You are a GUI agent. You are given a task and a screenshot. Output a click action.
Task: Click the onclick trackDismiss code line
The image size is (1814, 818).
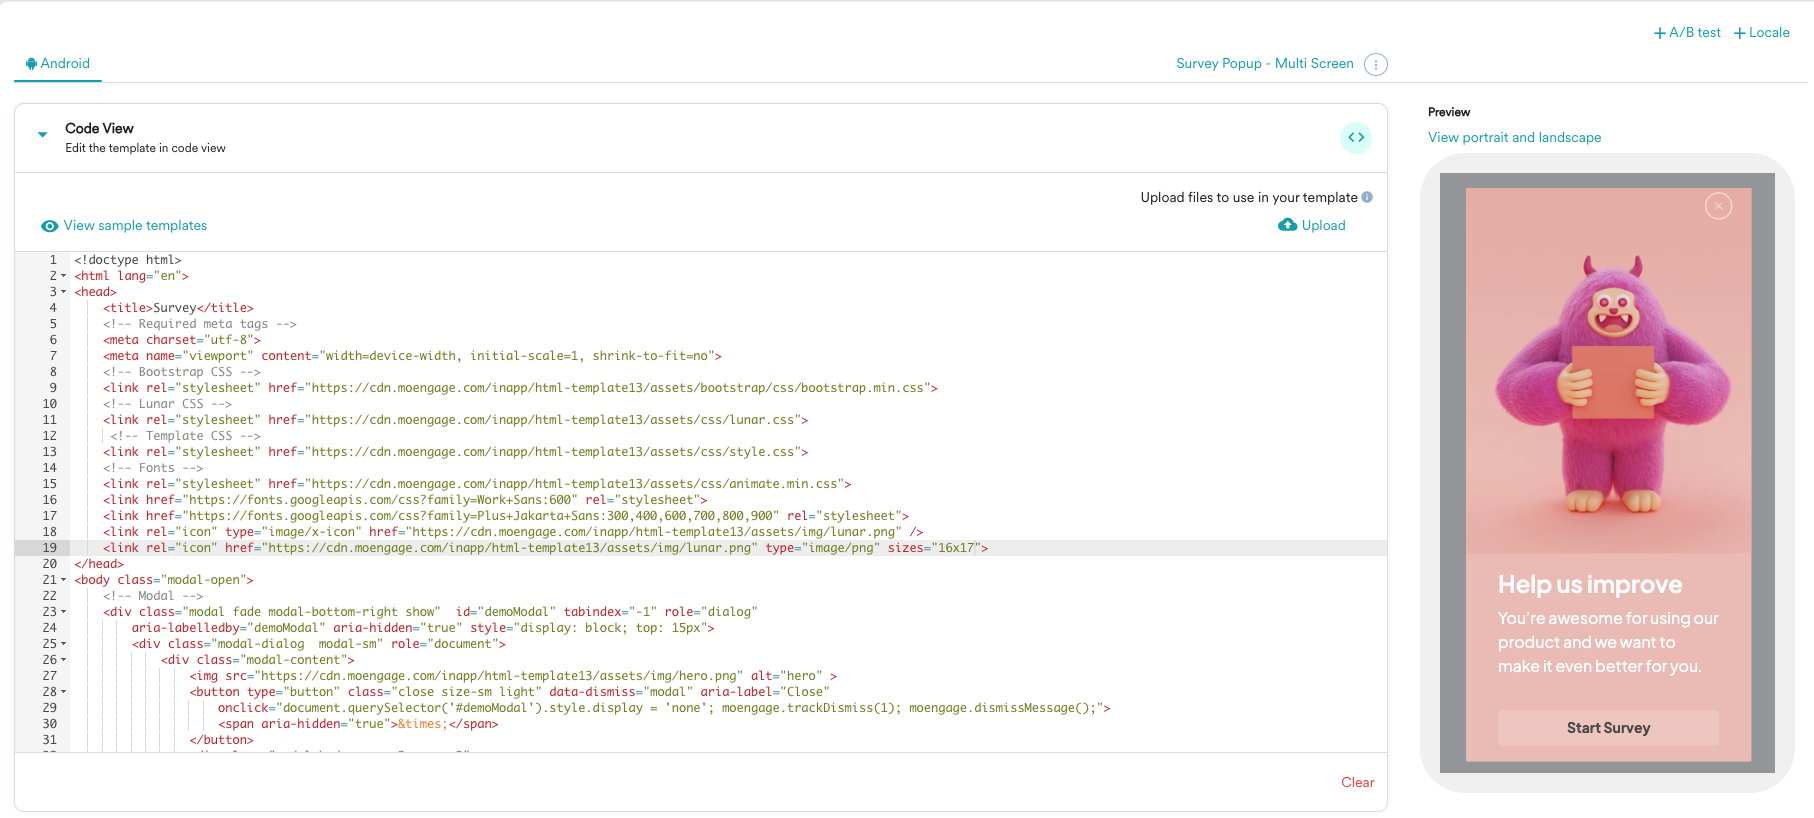coord(664,708)
